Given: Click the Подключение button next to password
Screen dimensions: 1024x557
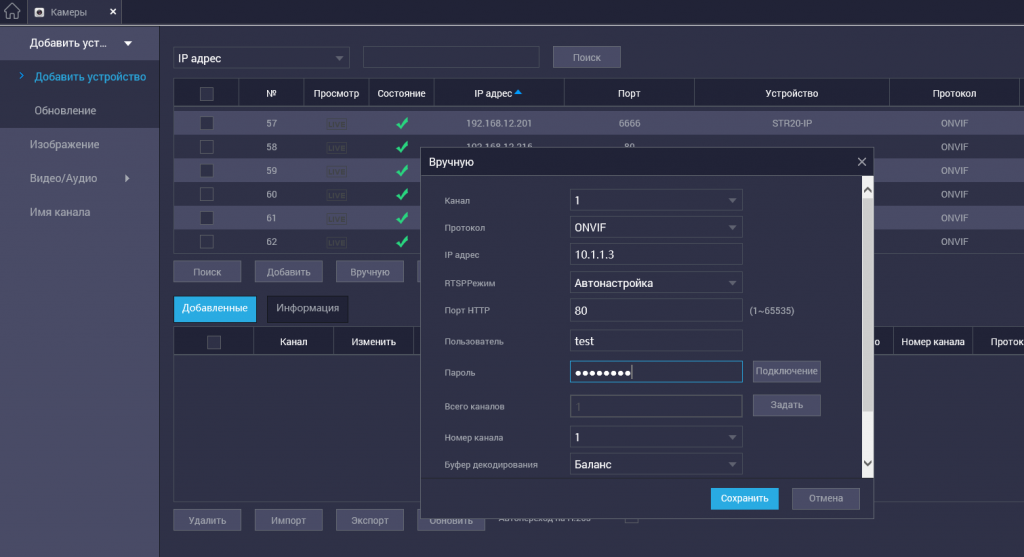Looking at the screenshot, I should pos(787,371).
